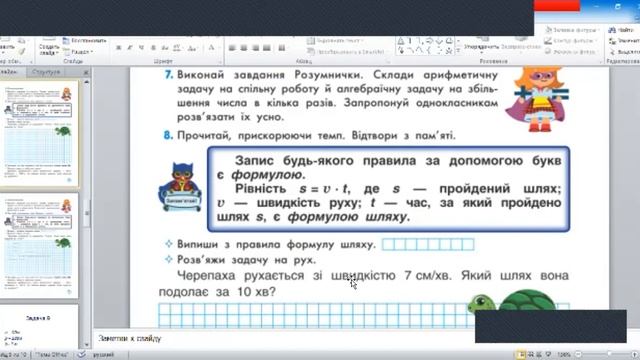Image resolution: width=640 pixels, height=360 pixels.
Task: Select the down arrow shape in gallery
Action: (439, 41)
